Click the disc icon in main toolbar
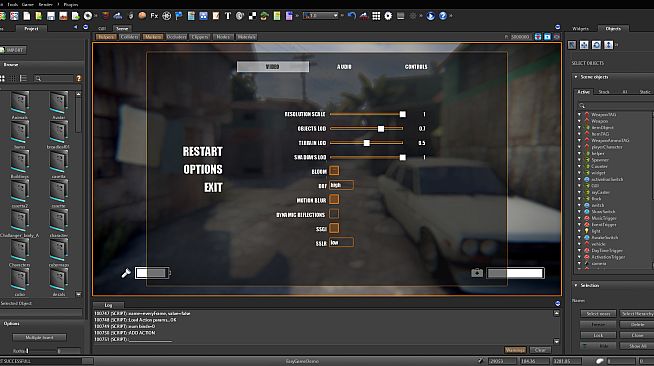Screen dimensions: 654x366 (88, 16)
